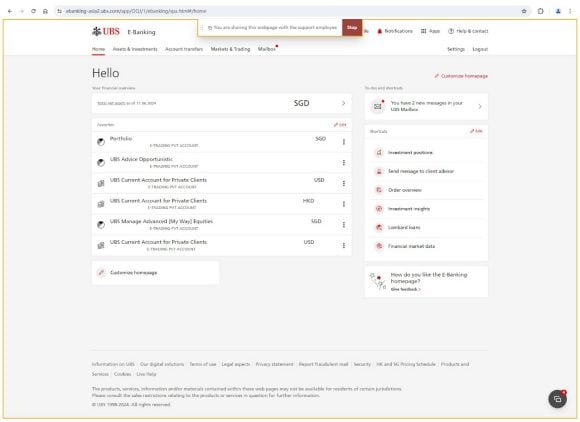This screenshot has height=422, width=580.
Task: Click the HKD current account icon
Action: point(101,204)
